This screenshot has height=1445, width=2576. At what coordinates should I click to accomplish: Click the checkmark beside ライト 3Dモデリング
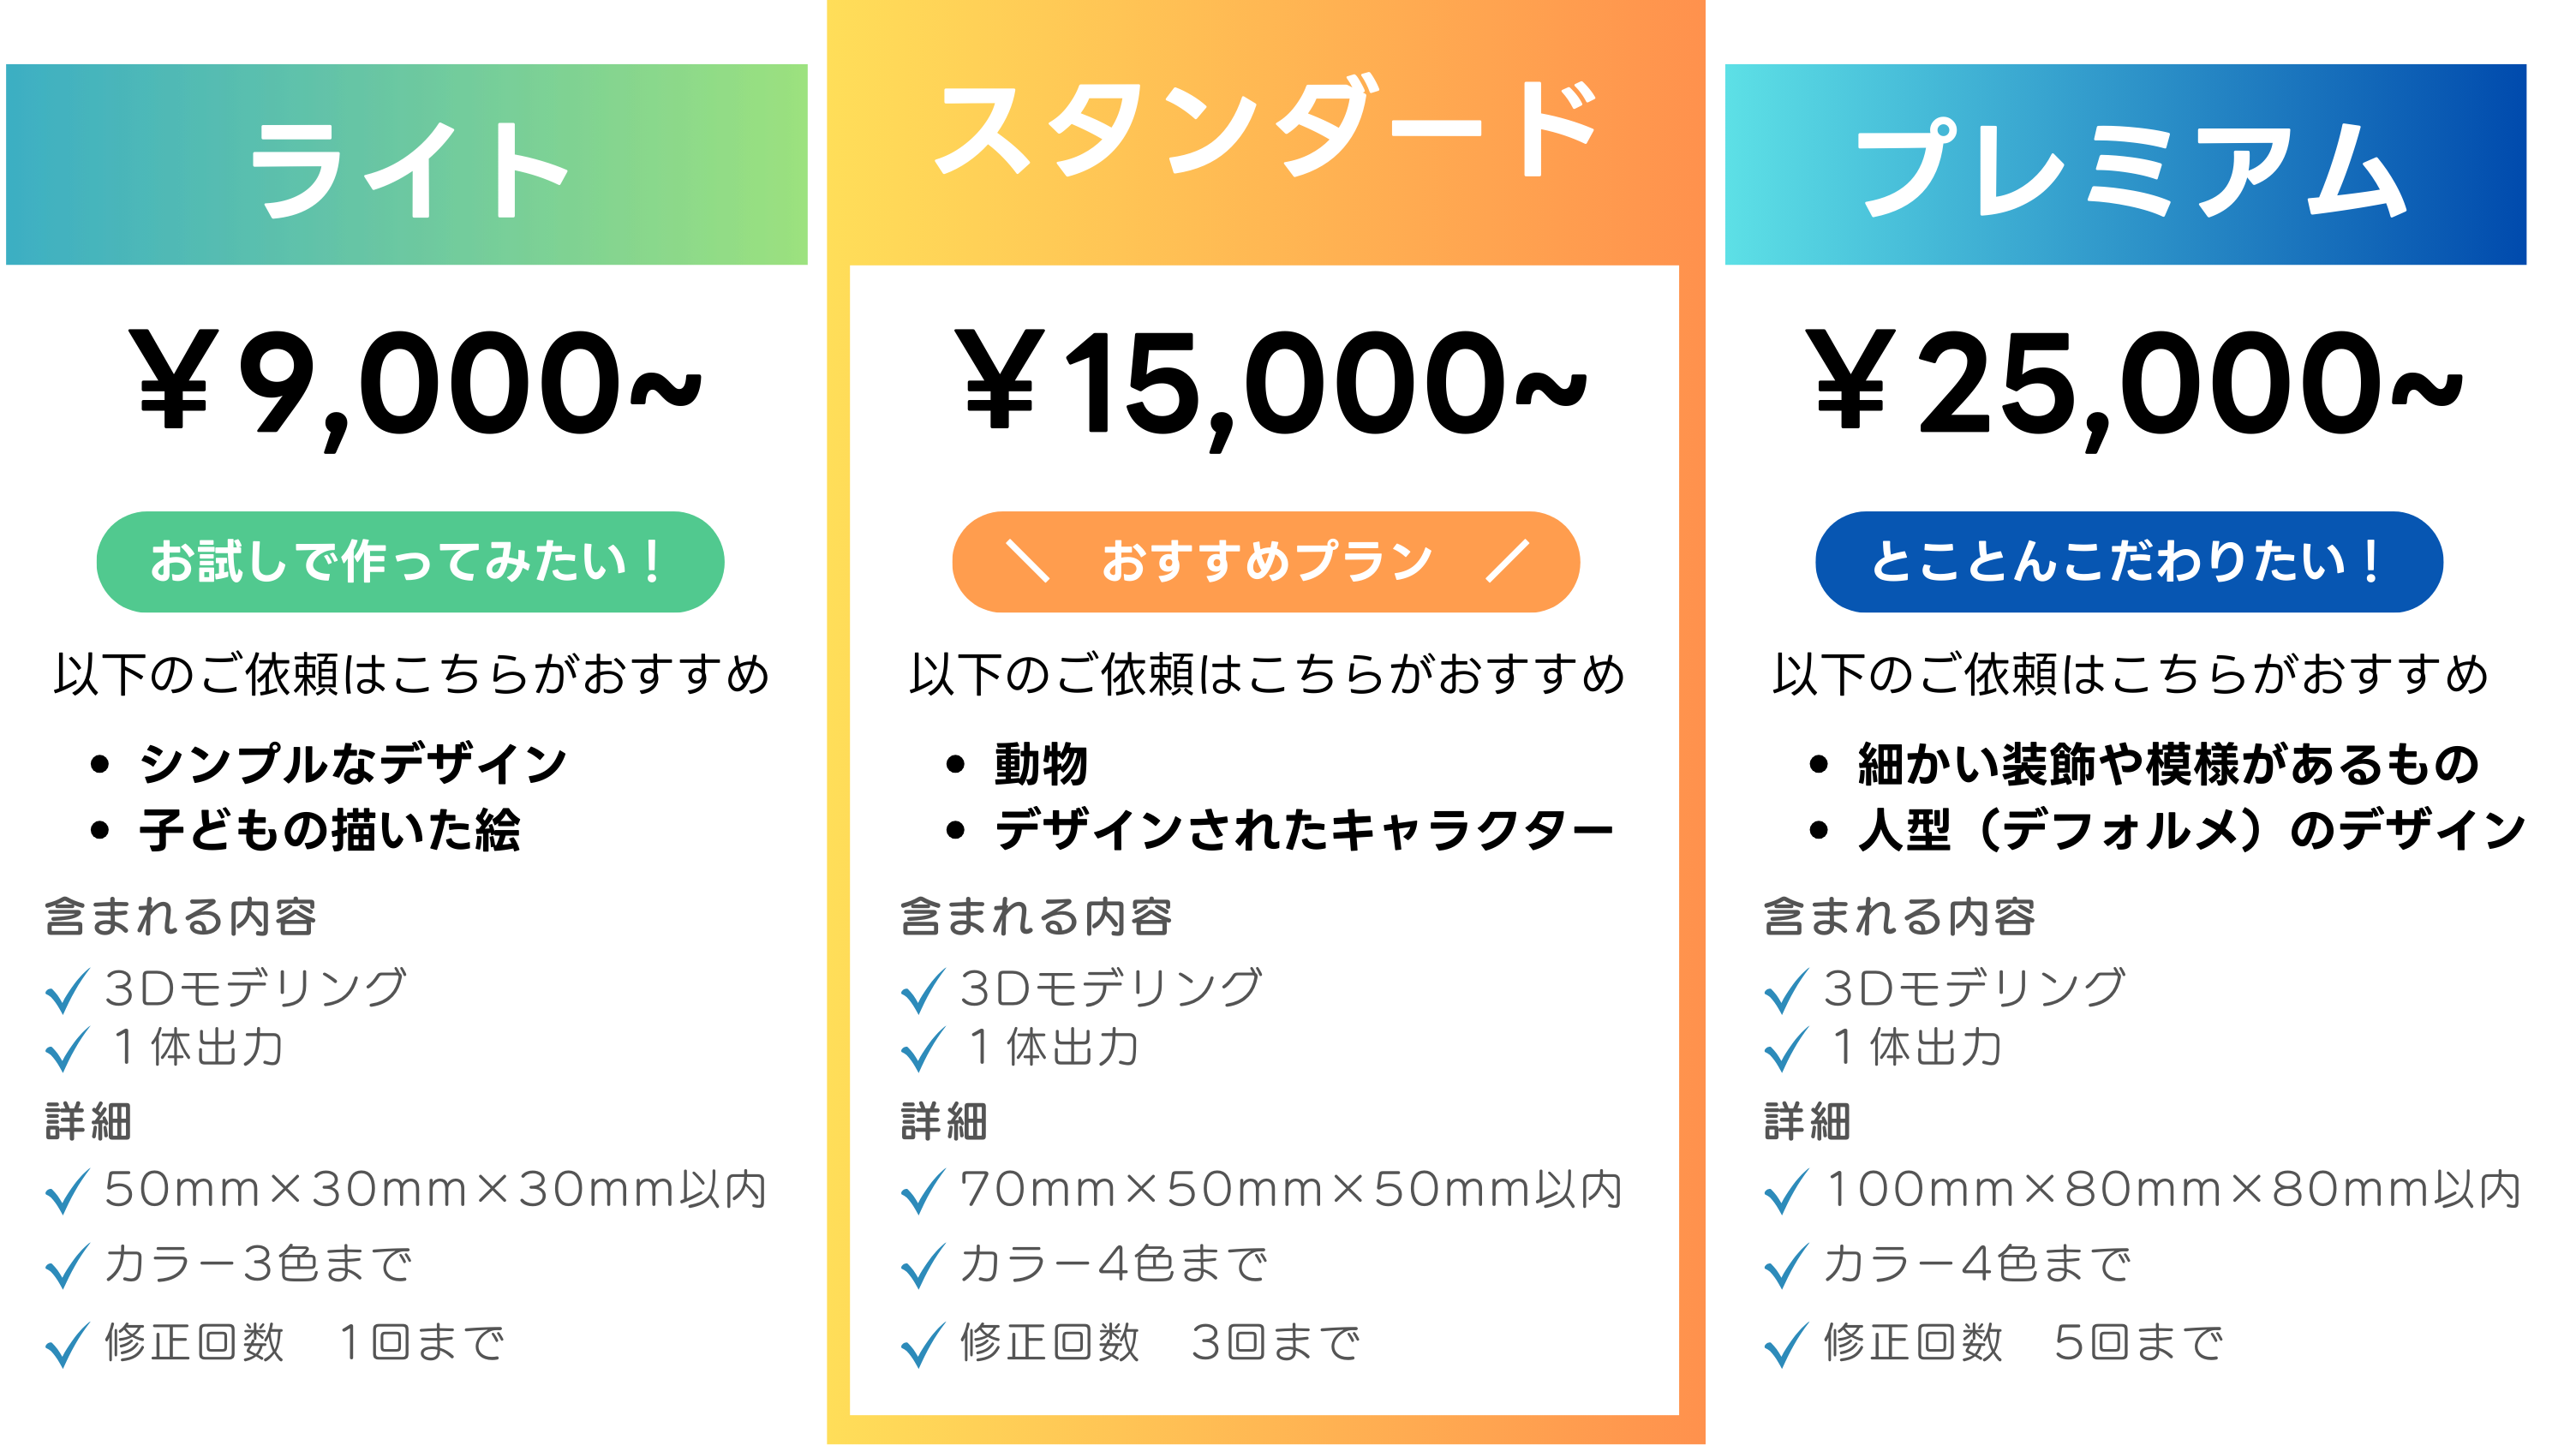click(68, 990)
